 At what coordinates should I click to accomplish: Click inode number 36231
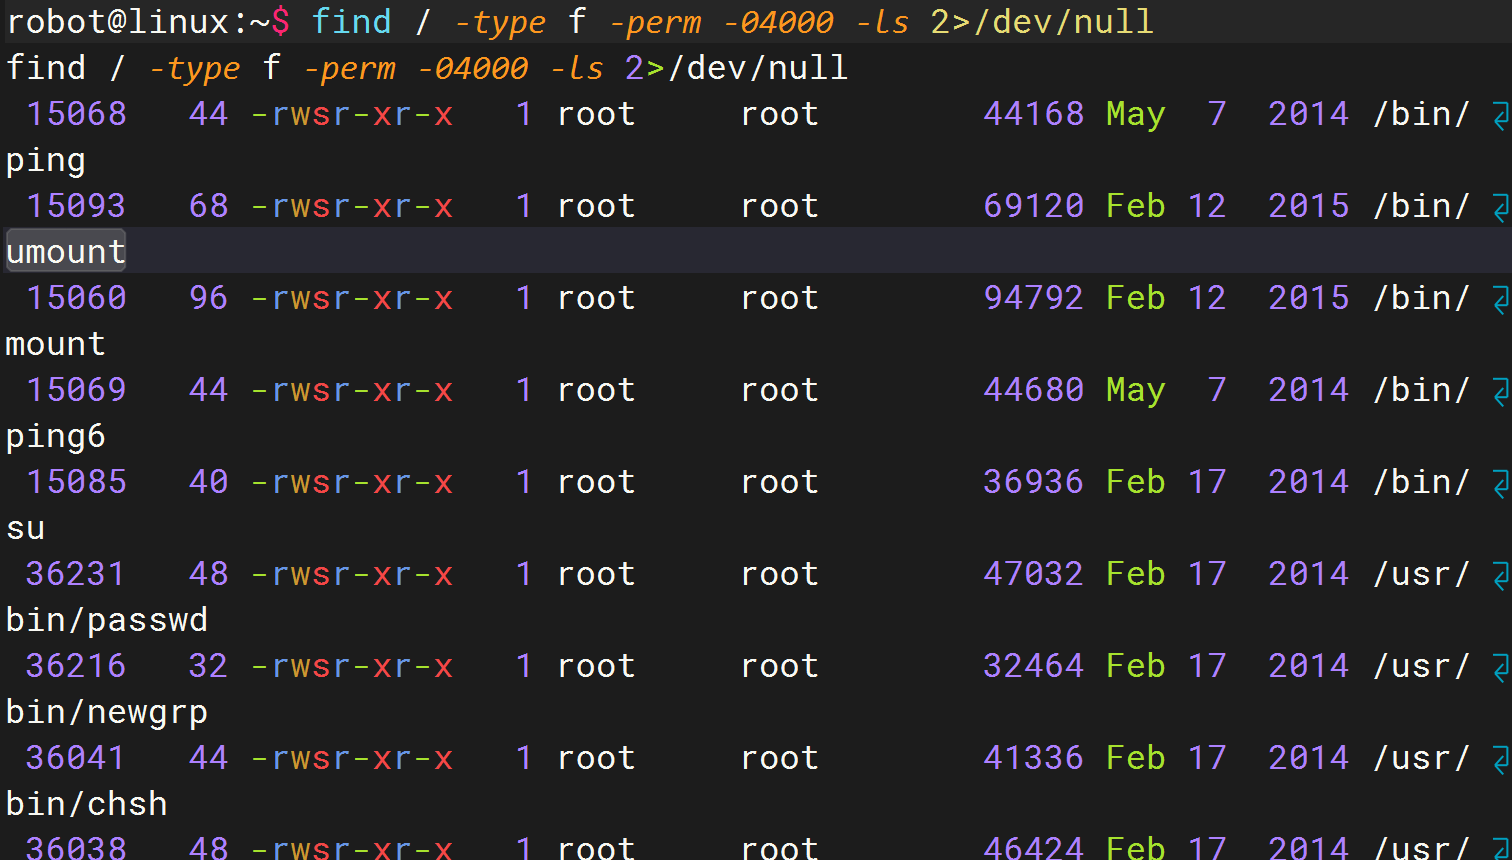click(76, 574)
